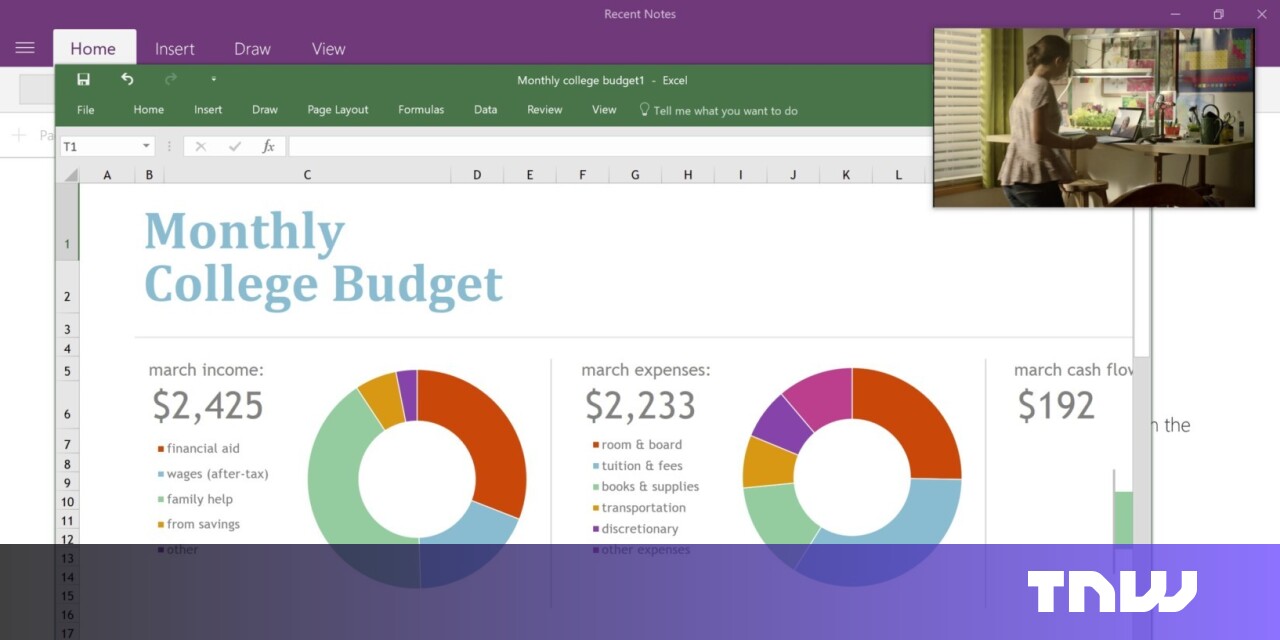
Task: Open the OneNote Insert tab
Action: click(x=175, y=49)
